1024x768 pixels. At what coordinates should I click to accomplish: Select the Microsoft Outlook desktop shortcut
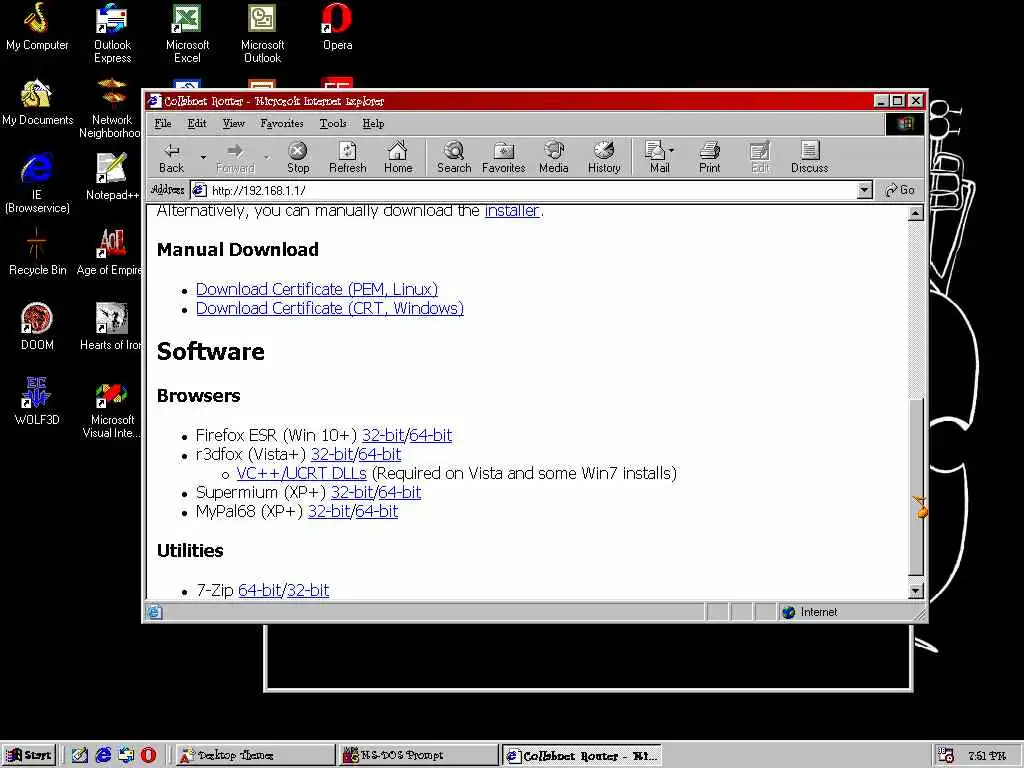tap(263, 33)
